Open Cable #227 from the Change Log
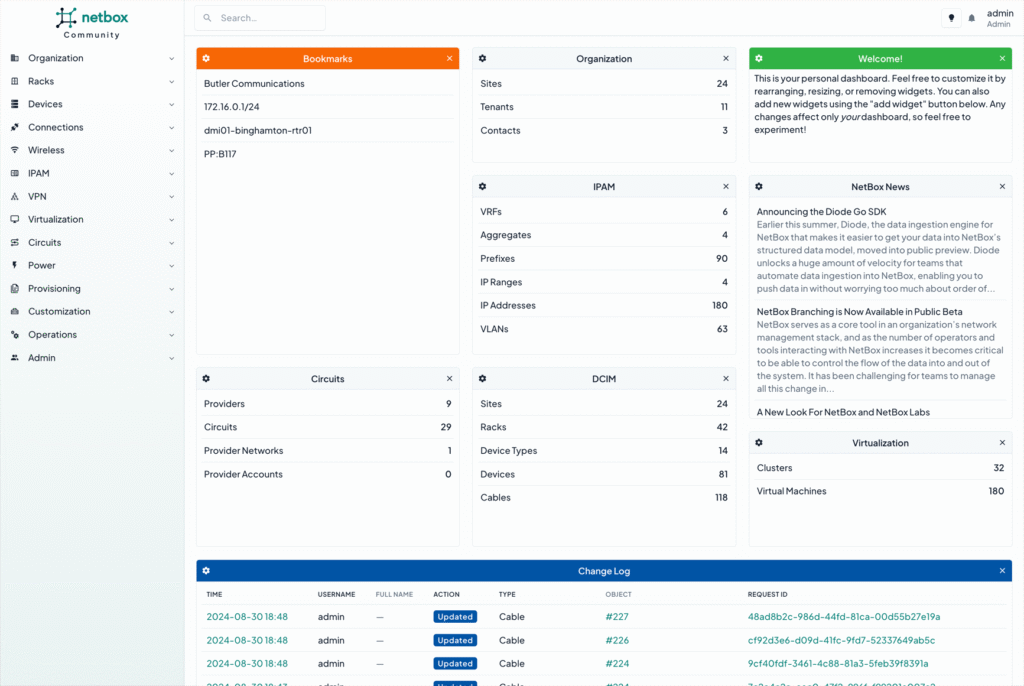The width and height of the screenshot is (1024, 686). [618, 616]
